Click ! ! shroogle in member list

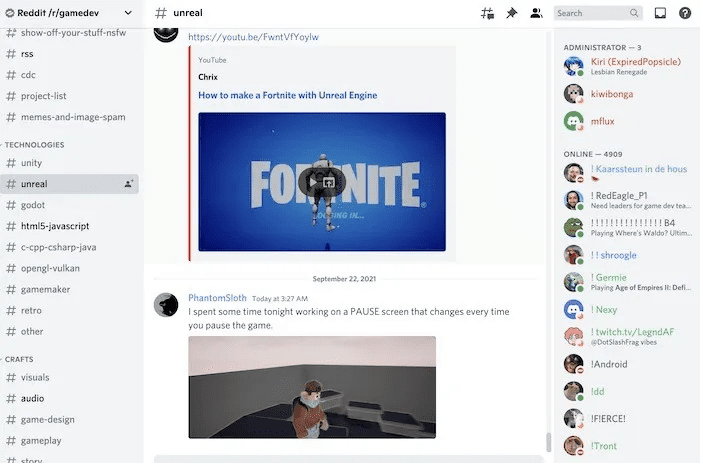(x=626, y=255)
